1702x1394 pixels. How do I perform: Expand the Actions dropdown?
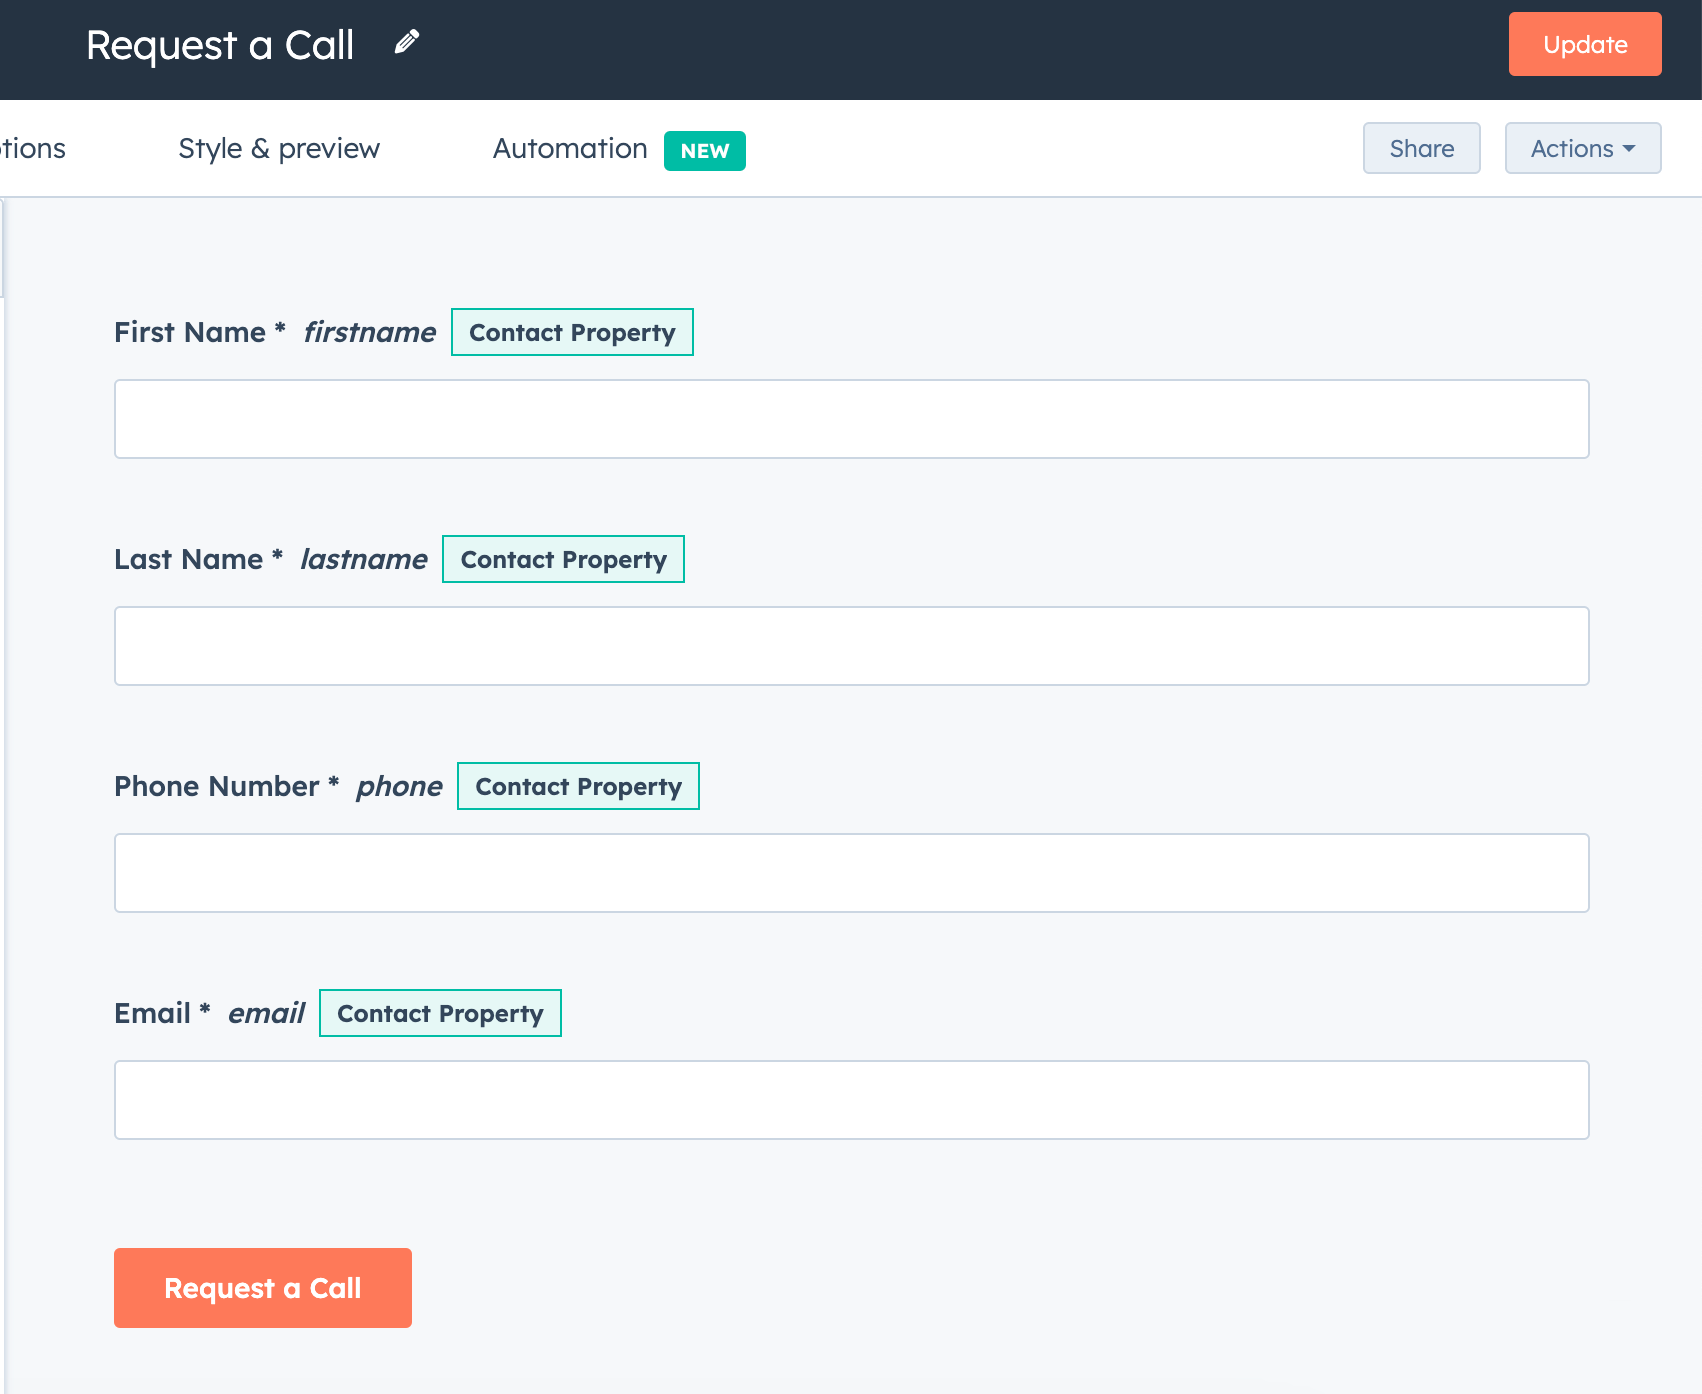[x=1583, y=148]
